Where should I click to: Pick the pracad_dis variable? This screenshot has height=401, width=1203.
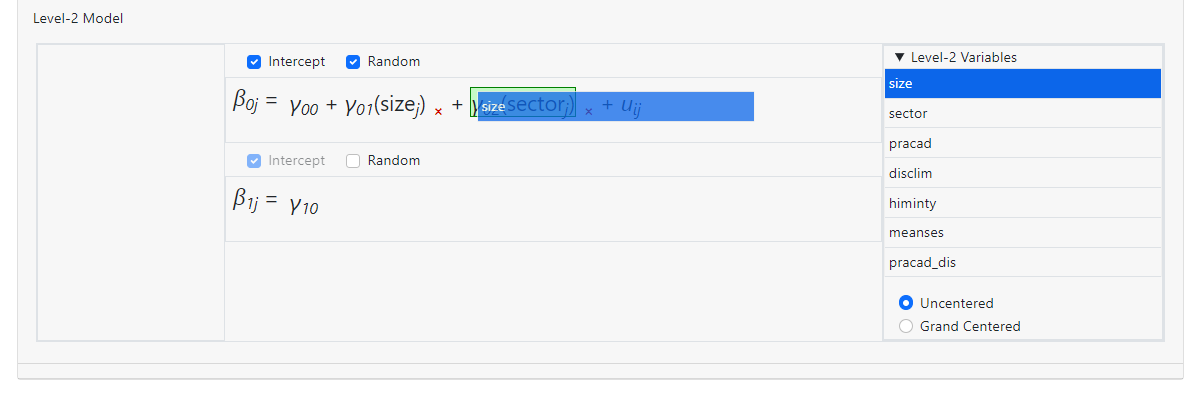click(1022, 263)
